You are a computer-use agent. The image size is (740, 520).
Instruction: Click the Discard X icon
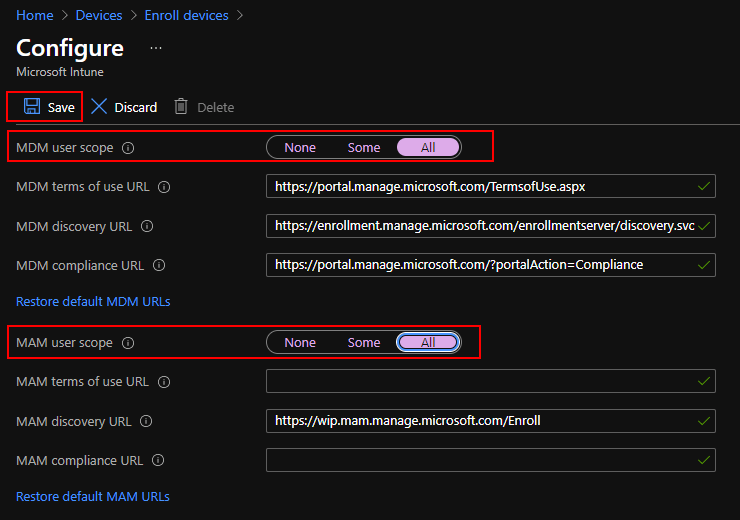click(99, 107)
